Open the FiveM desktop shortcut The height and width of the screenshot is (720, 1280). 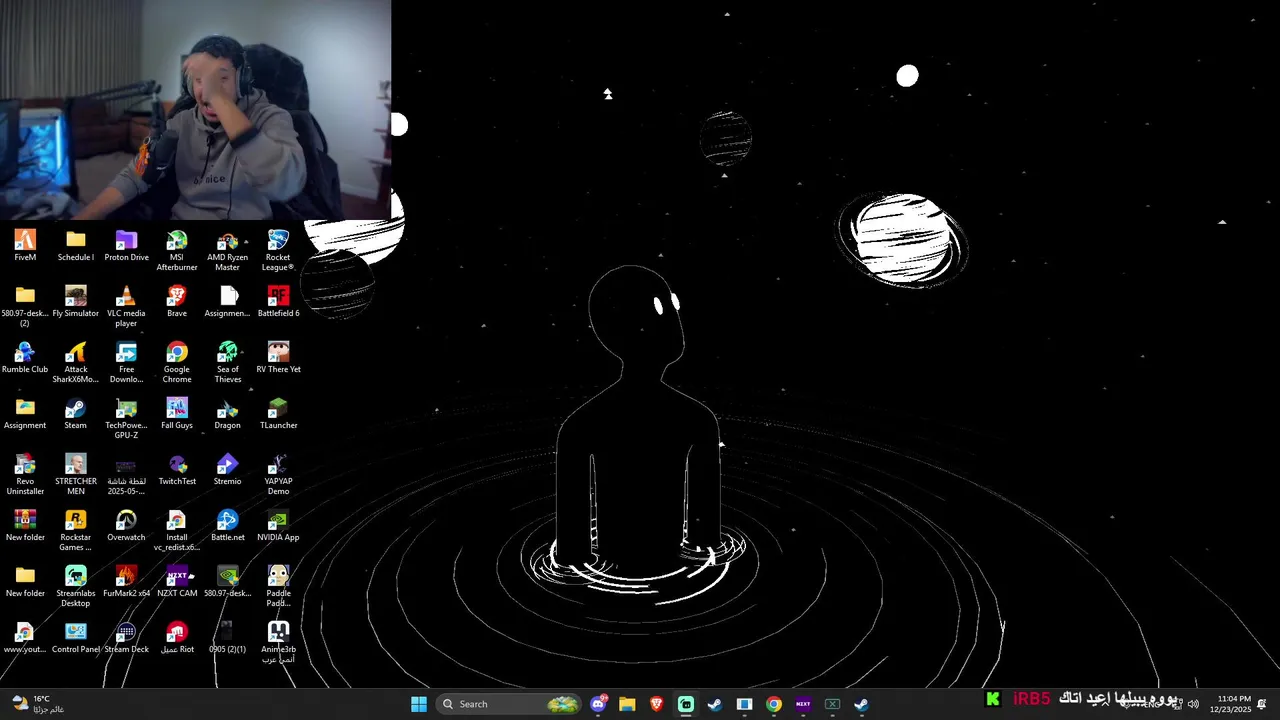[x=25, y=246]
